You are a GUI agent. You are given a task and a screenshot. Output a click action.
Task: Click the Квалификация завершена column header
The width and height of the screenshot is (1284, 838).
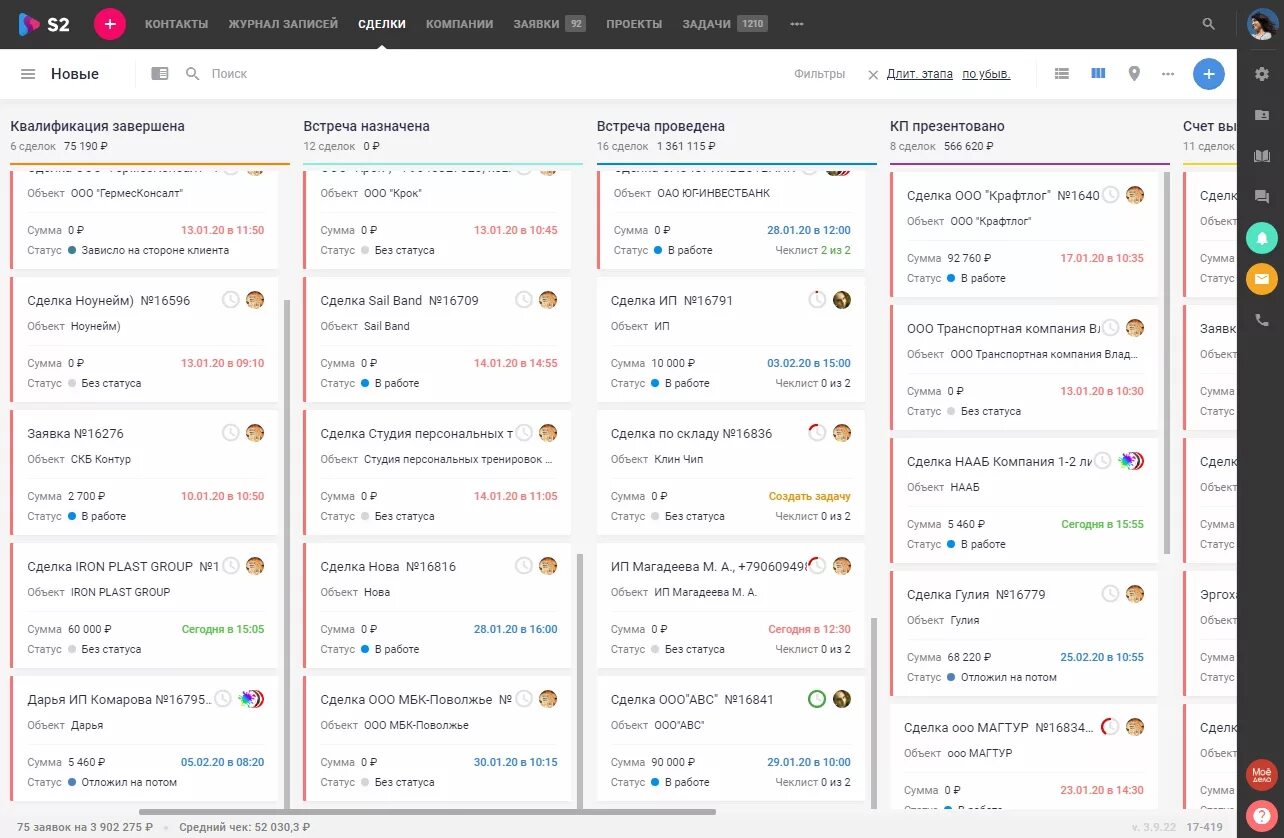click(x=97, y=126)
